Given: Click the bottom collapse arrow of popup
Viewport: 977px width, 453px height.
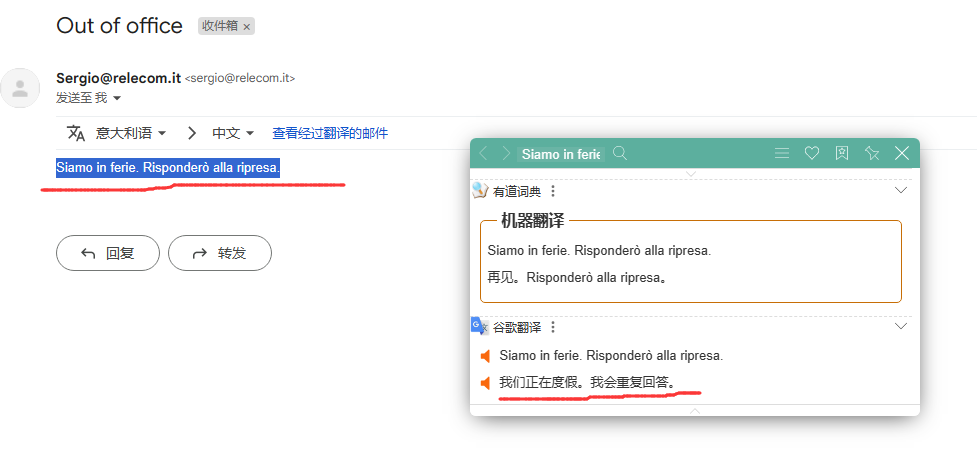Looking at the screenshot, I should pos(695,411).
